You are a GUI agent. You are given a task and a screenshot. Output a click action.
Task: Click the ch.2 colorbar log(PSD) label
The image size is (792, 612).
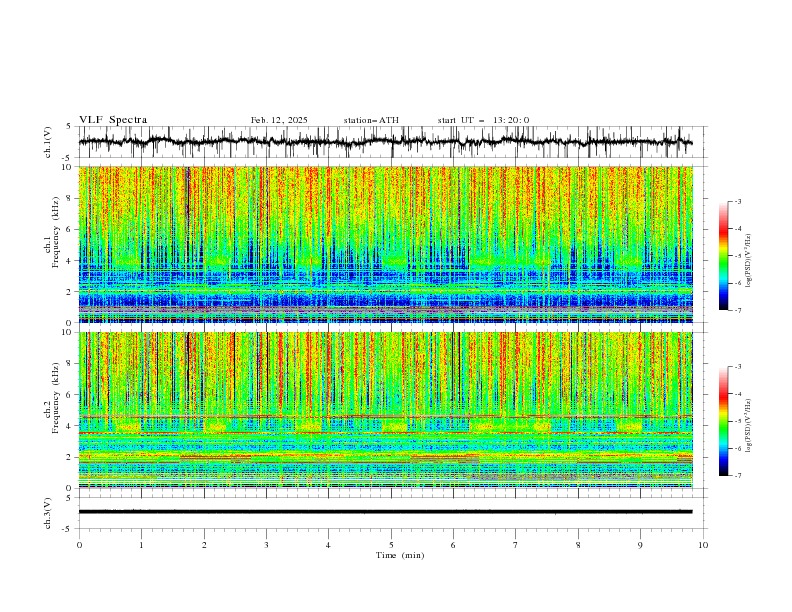[748, 426]
